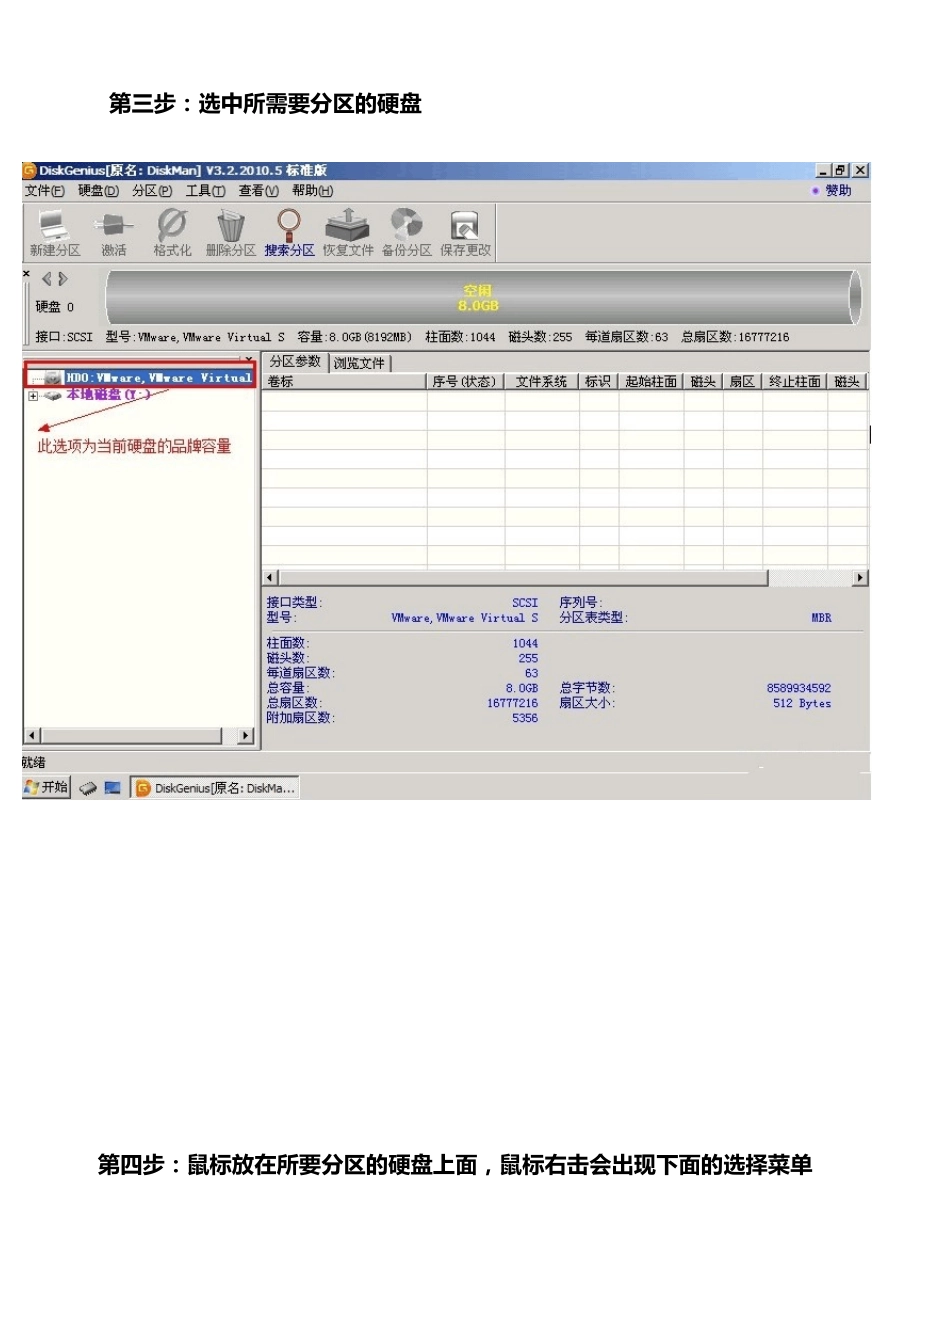
Task: Select the 本地磁盘 tree item
Action: click(108, 395)
